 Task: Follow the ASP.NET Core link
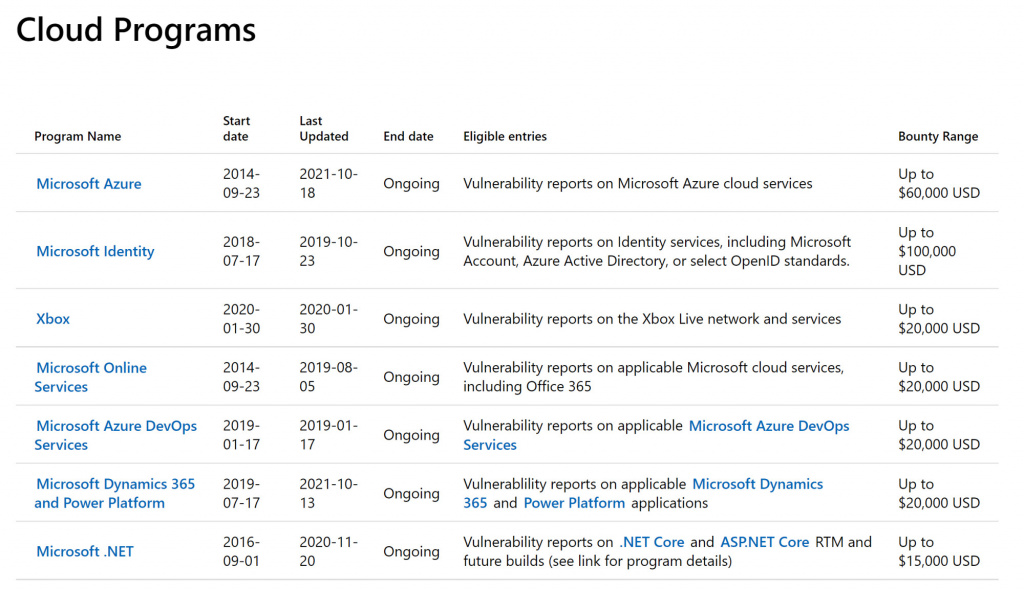[x=764, y=542]
